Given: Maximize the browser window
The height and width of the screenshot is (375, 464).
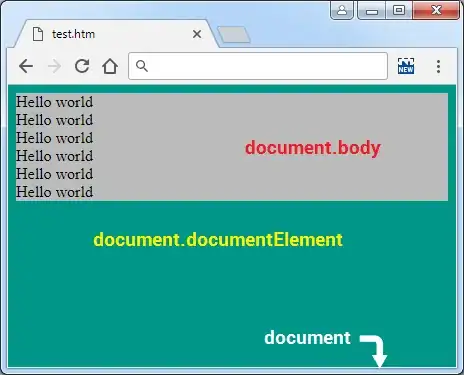Looking at the screenshot, I should click(x=399, y=10).
